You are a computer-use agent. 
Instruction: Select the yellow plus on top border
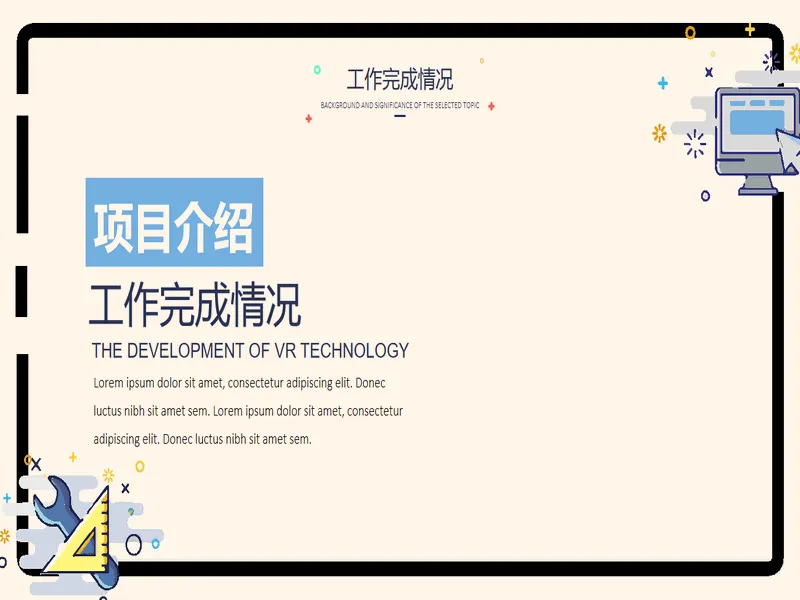click(749, 30)
